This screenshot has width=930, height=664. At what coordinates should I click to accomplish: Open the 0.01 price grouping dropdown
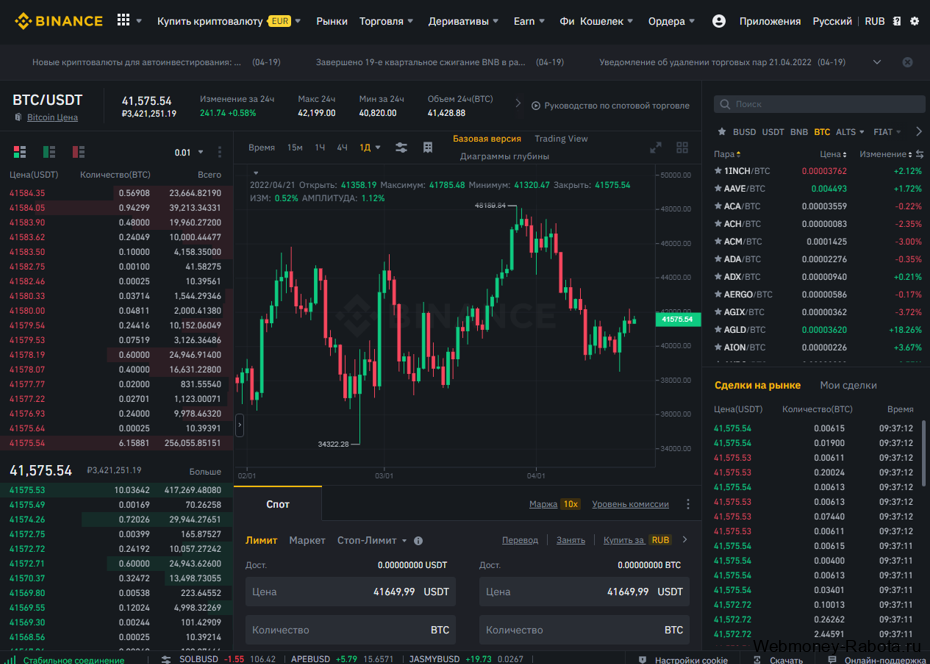click(x=189, y=152)
